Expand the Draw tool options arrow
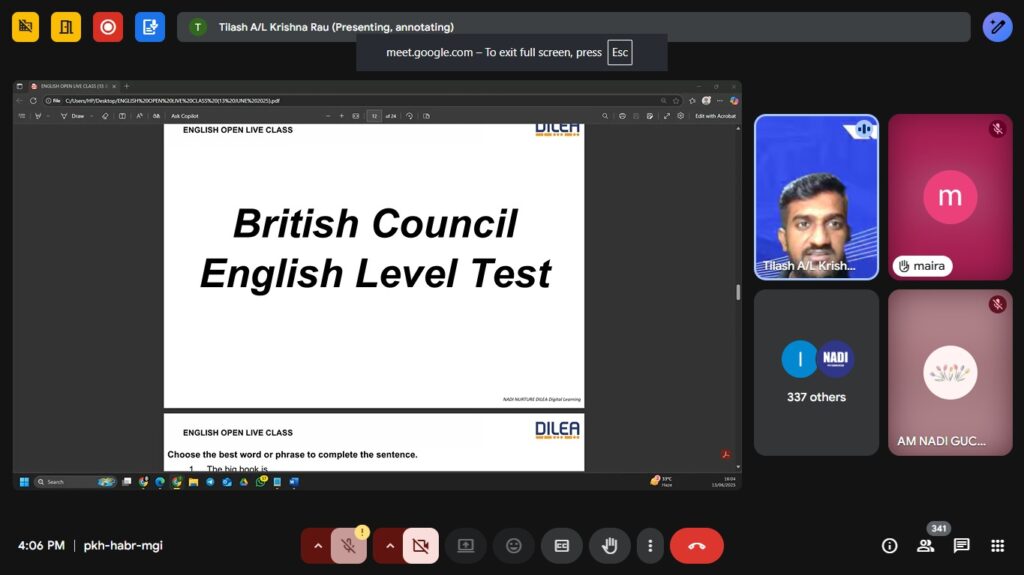Image resolution: width=1024 pixels, height=575 pixels. pos(91,116)
